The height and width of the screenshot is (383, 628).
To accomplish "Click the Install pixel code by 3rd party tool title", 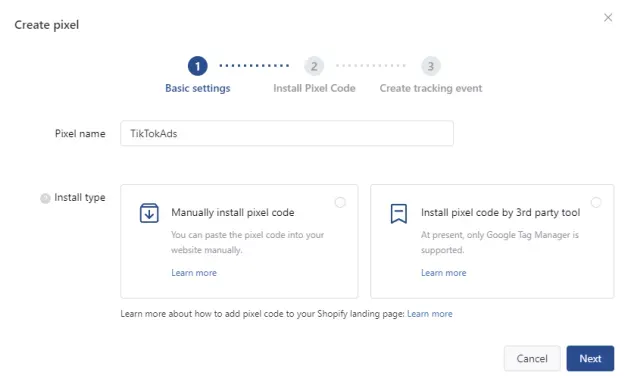I will [500, 212].
